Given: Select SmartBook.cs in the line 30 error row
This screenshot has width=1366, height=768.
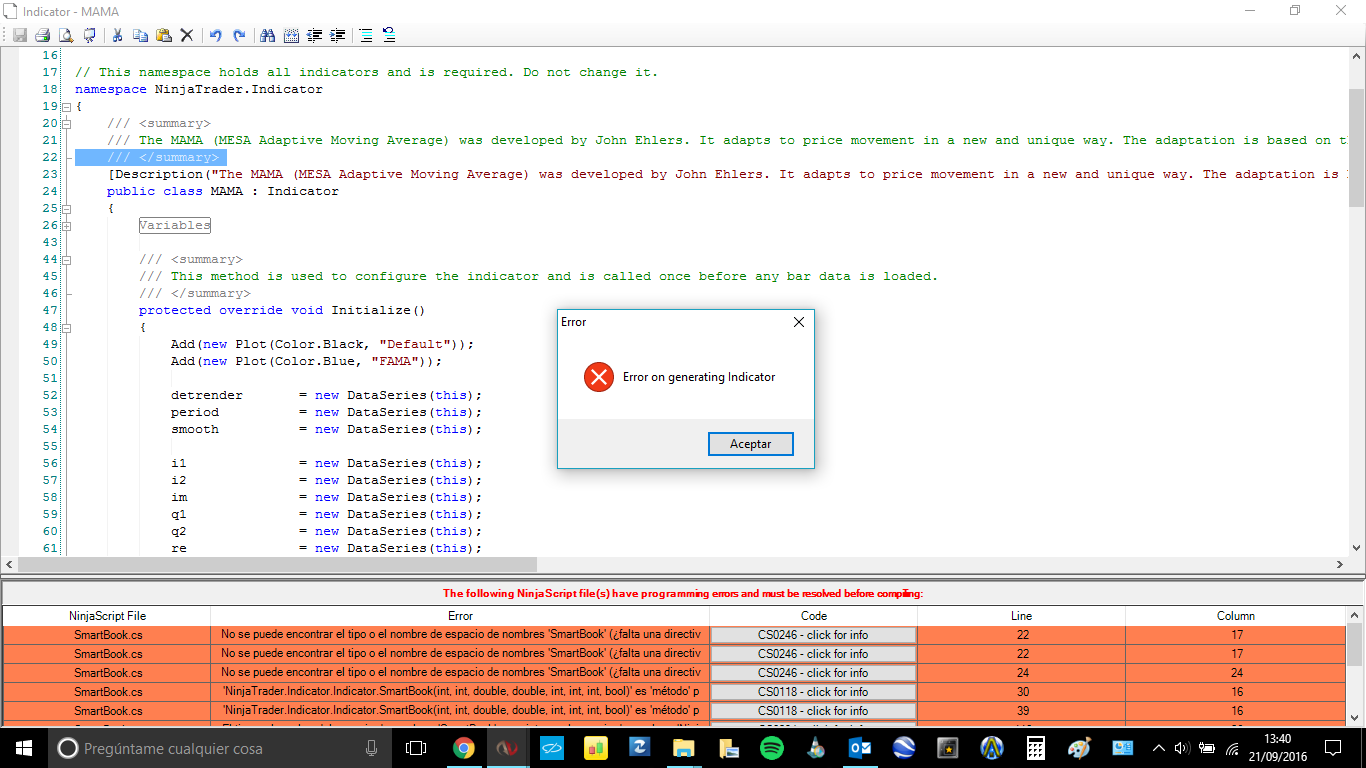Looking at the screenshot, I should point(107,692).
